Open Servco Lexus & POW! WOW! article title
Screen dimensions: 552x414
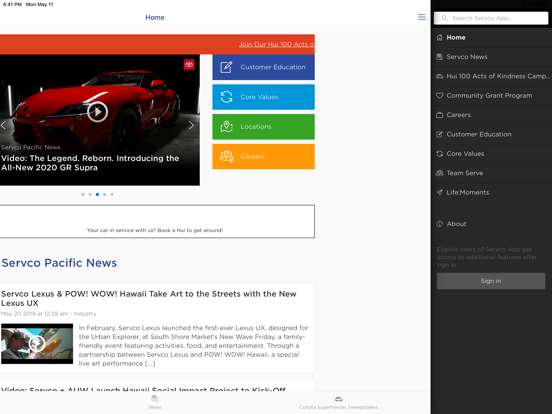(x=149, y=299)
